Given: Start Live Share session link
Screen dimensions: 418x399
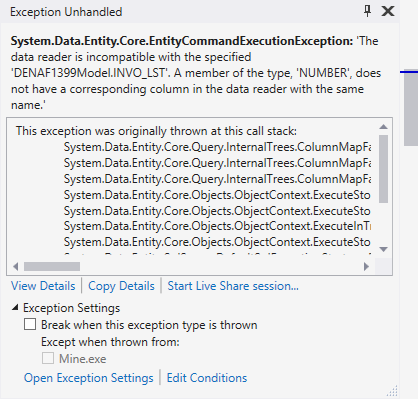Looking at the screenshot, I should click(x=233, y=286).
